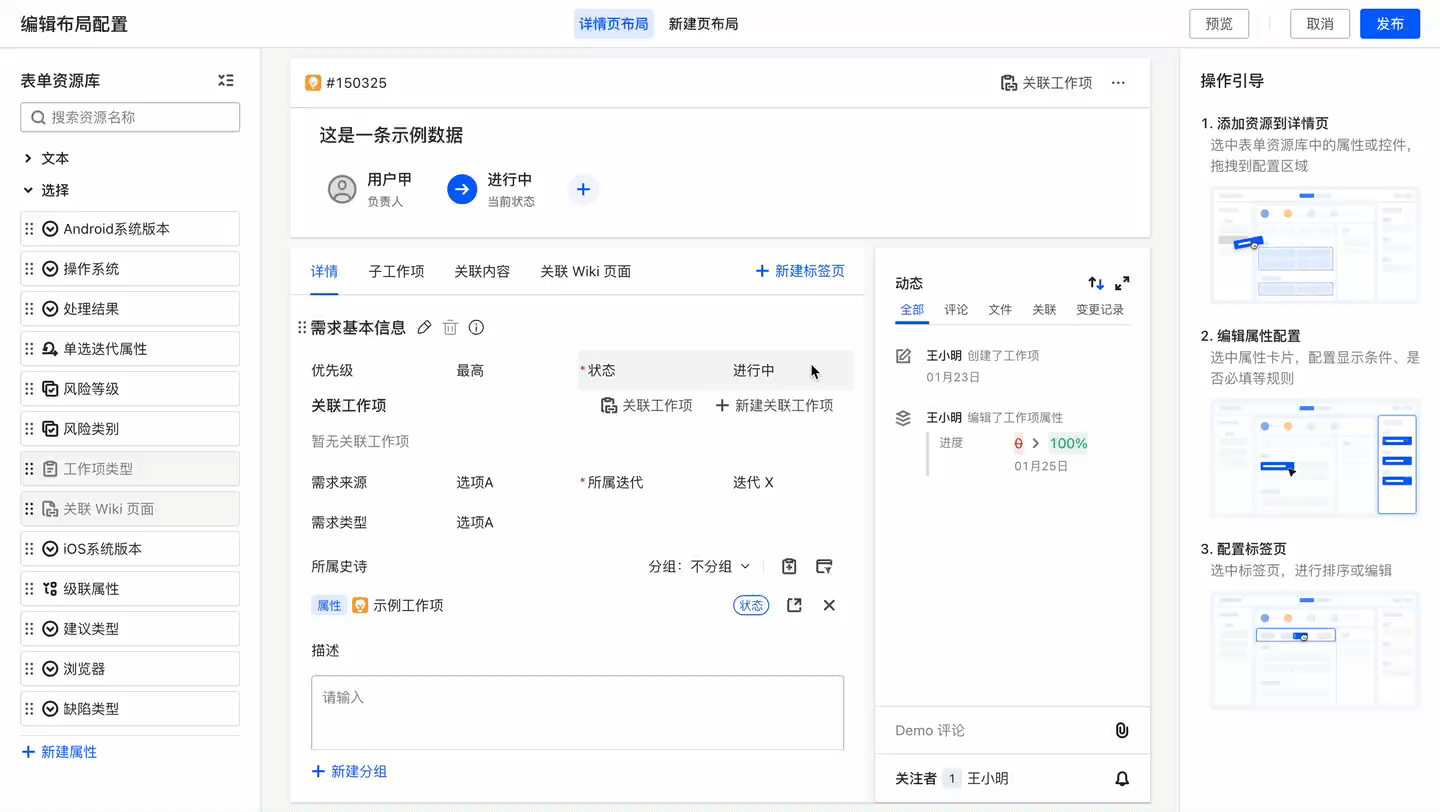Open 示例工作项 external link icon
The width and height of the screenshot is (1440, 812).
pos(794,605)
